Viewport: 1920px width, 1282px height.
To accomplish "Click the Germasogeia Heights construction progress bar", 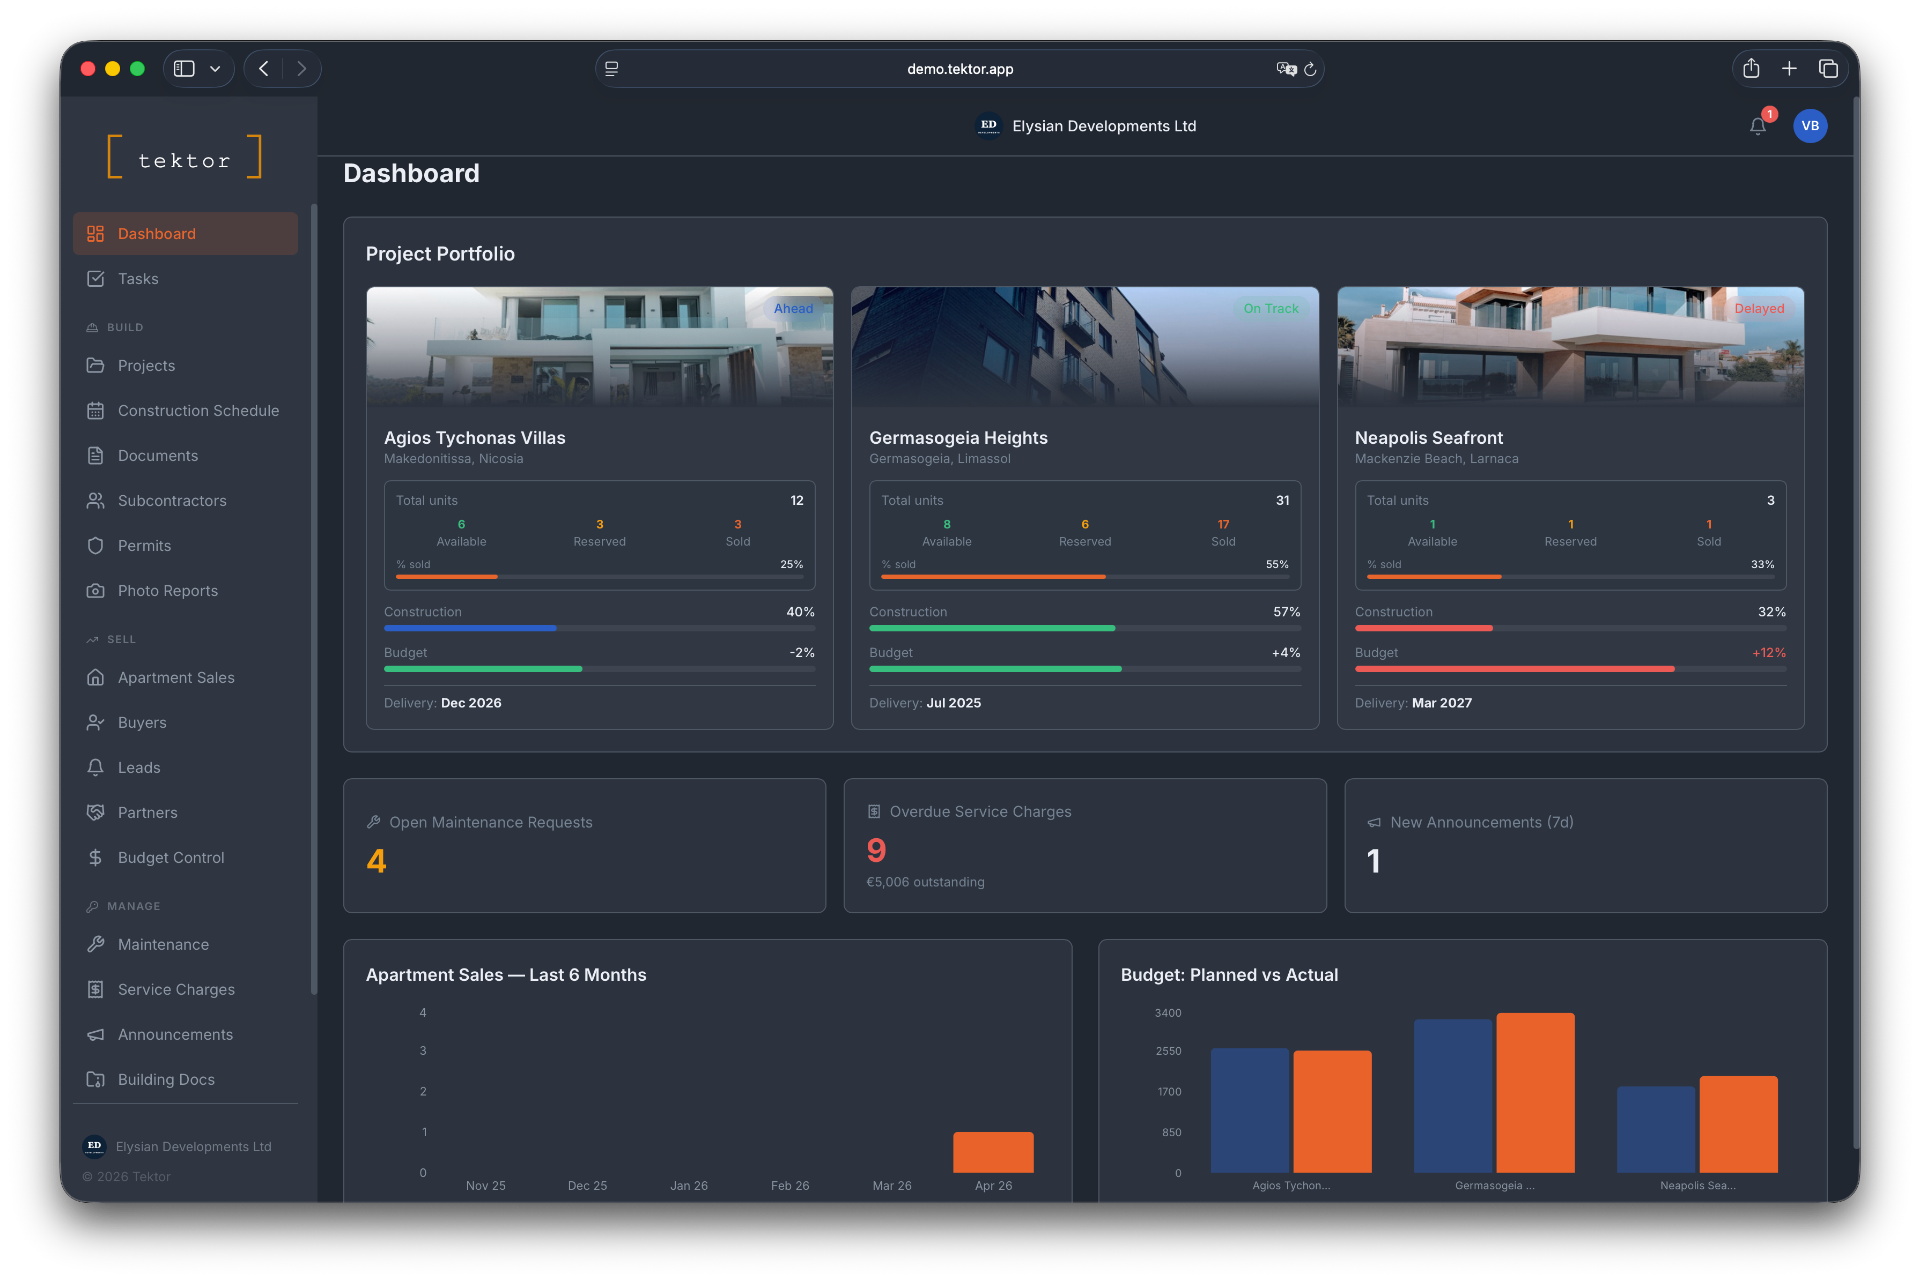I will 1084,628.
